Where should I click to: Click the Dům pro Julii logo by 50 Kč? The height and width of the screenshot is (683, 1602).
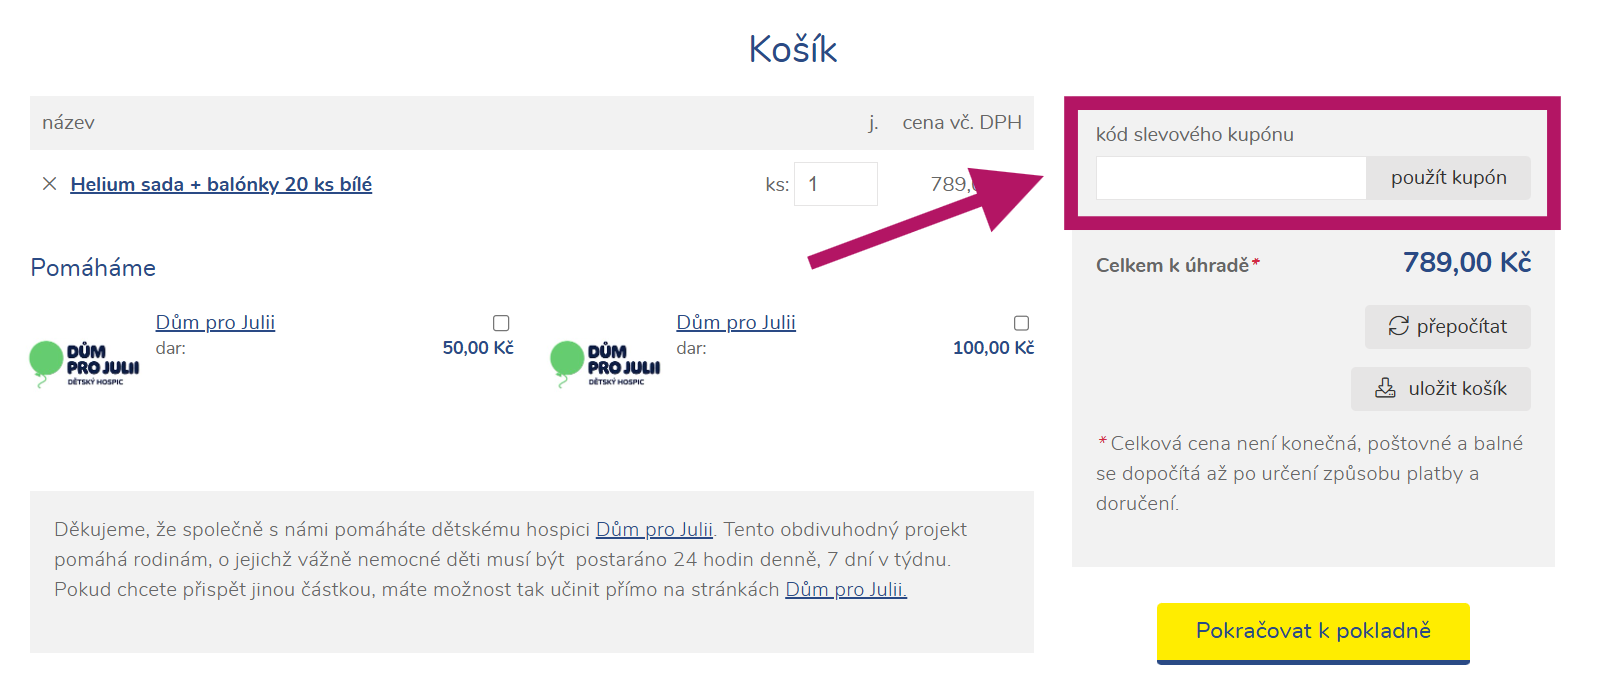85,364
